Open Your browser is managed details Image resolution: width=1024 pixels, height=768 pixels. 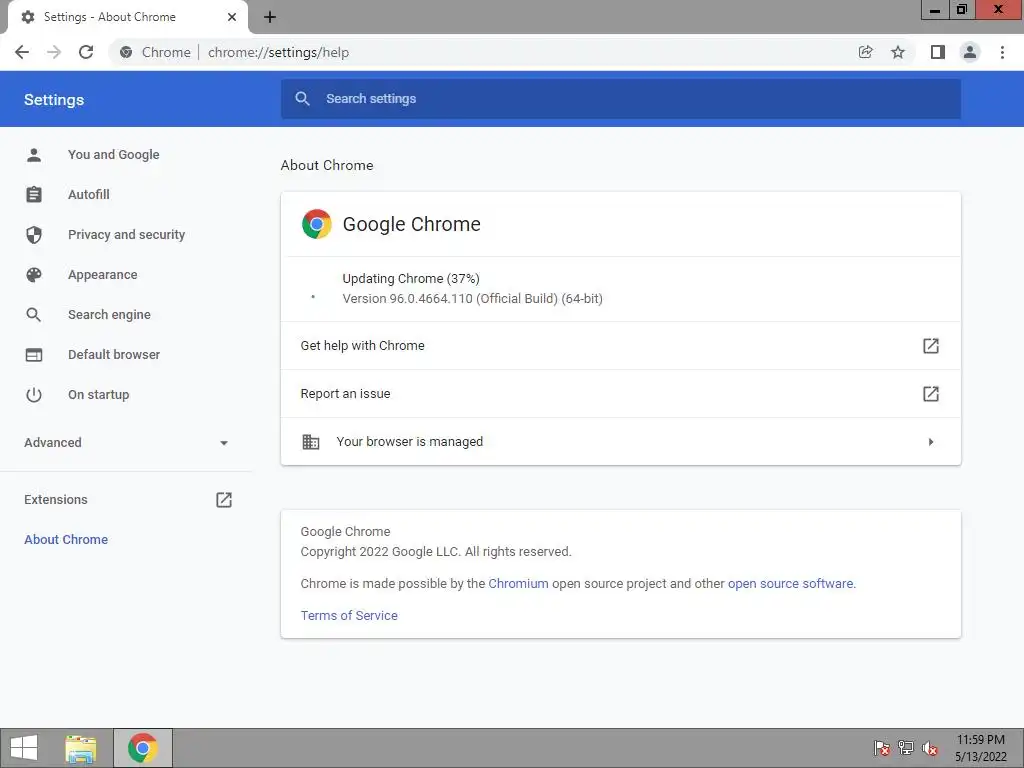coord(620,442)
